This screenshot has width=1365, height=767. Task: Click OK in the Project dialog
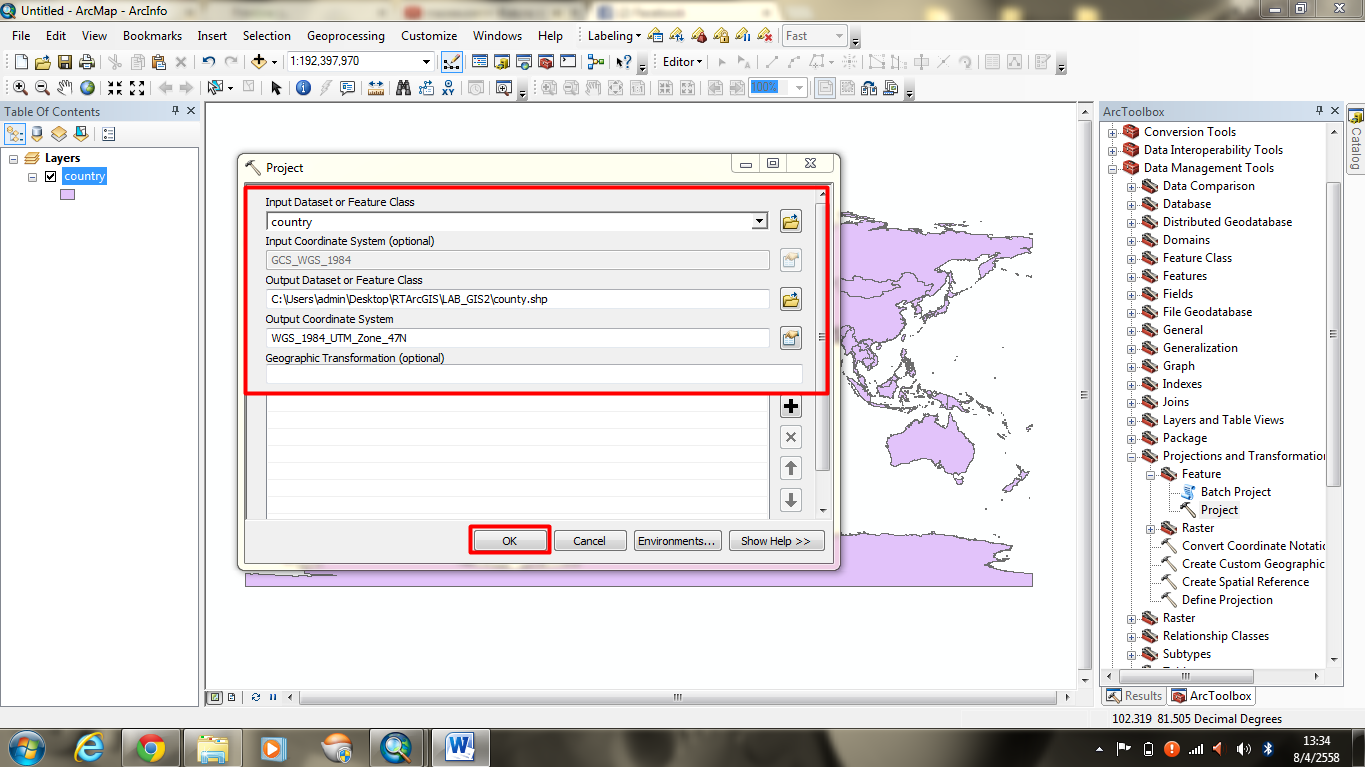click(509, 541)
